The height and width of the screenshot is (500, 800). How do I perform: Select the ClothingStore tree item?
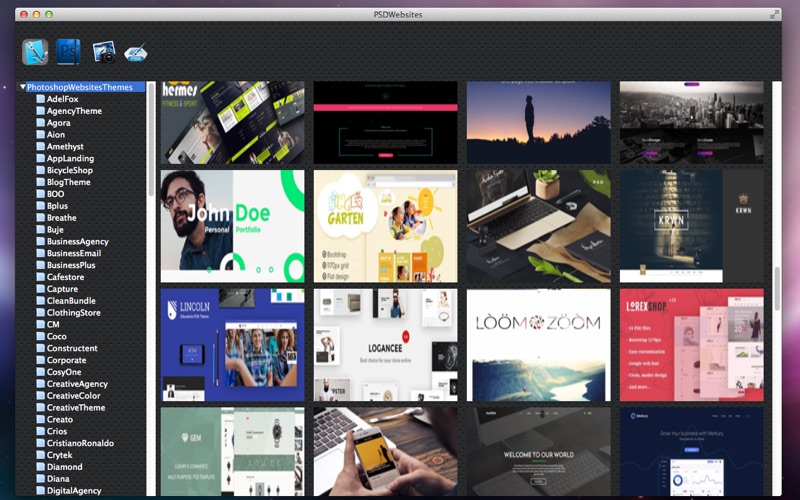[x=73, y=312]
